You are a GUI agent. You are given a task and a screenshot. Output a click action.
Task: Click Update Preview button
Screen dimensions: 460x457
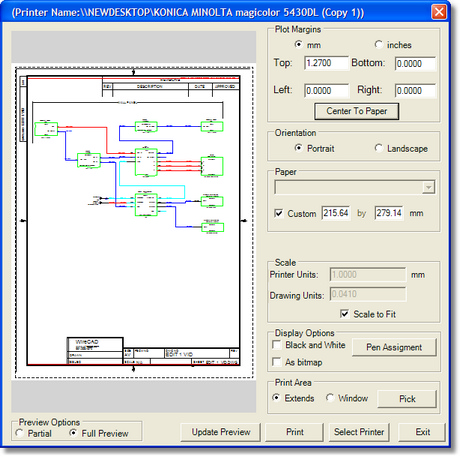221,432
